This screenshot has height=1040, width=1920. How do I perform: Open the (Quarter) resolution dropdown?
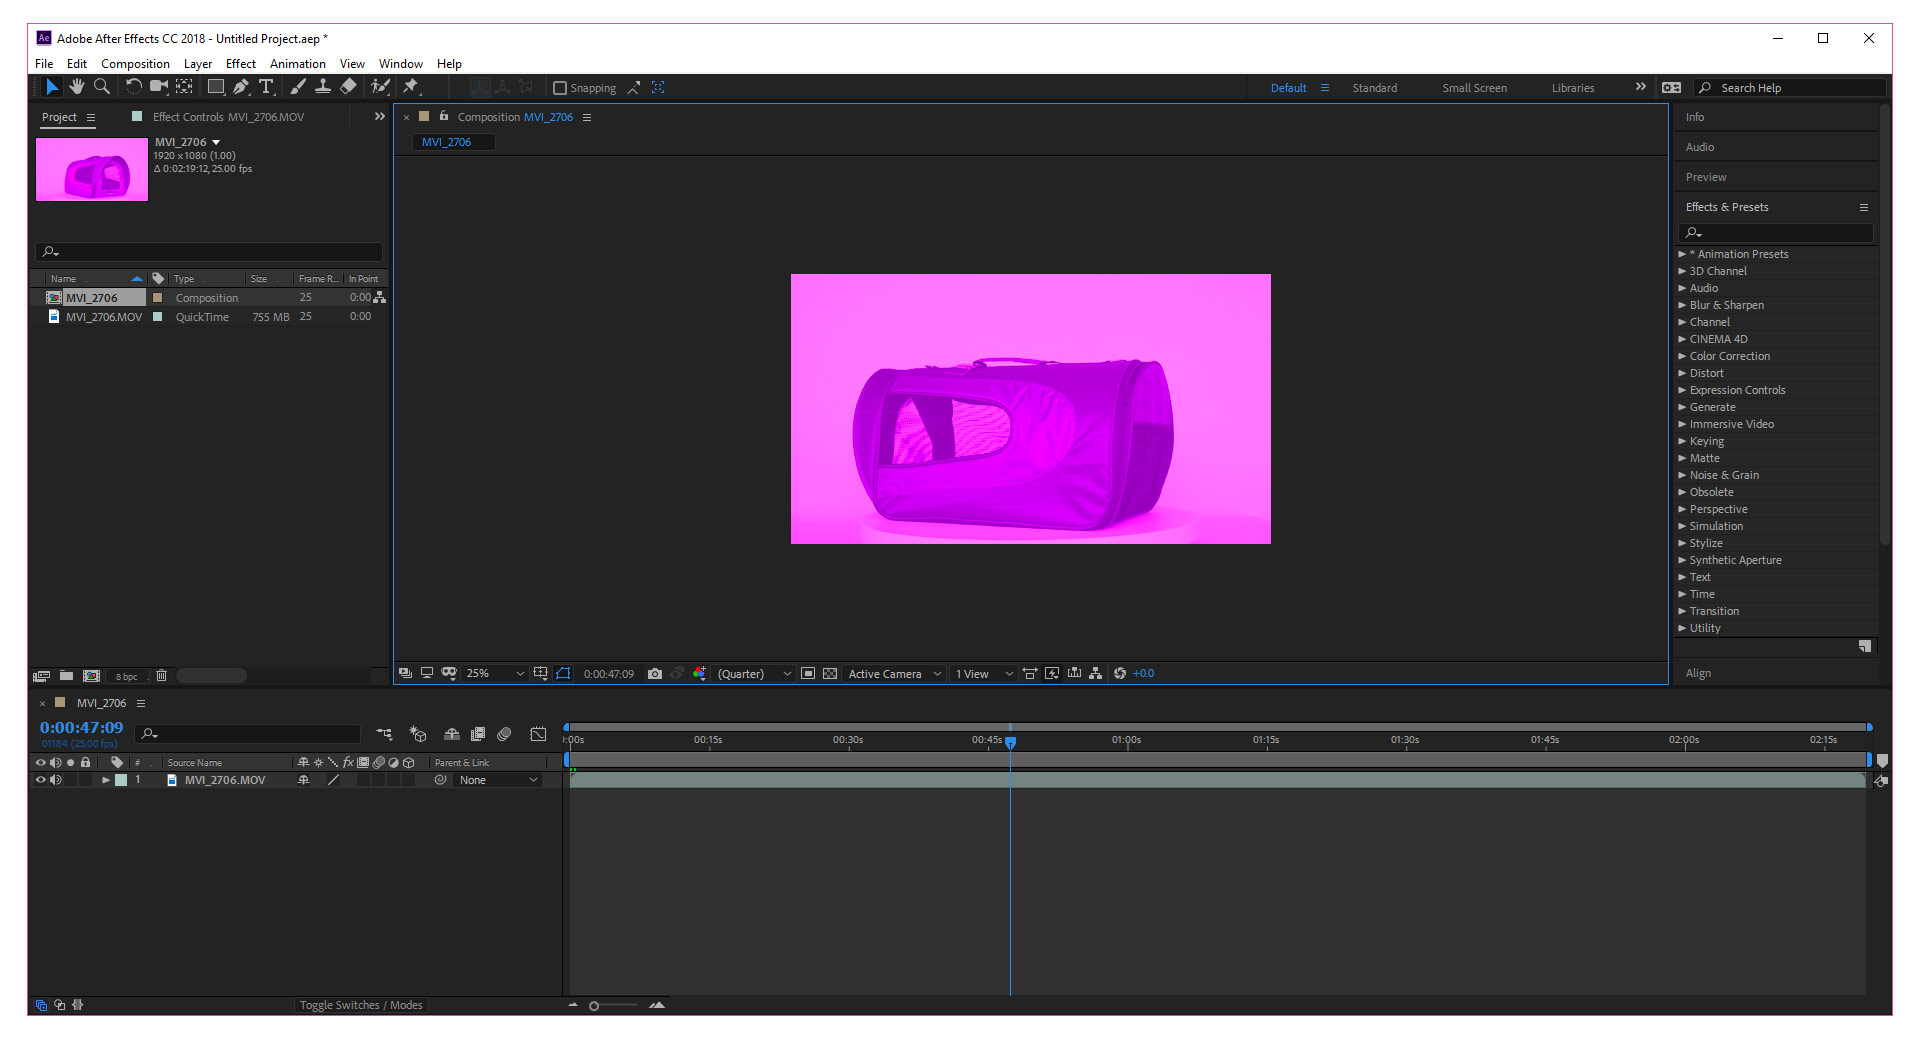(754, 674)
